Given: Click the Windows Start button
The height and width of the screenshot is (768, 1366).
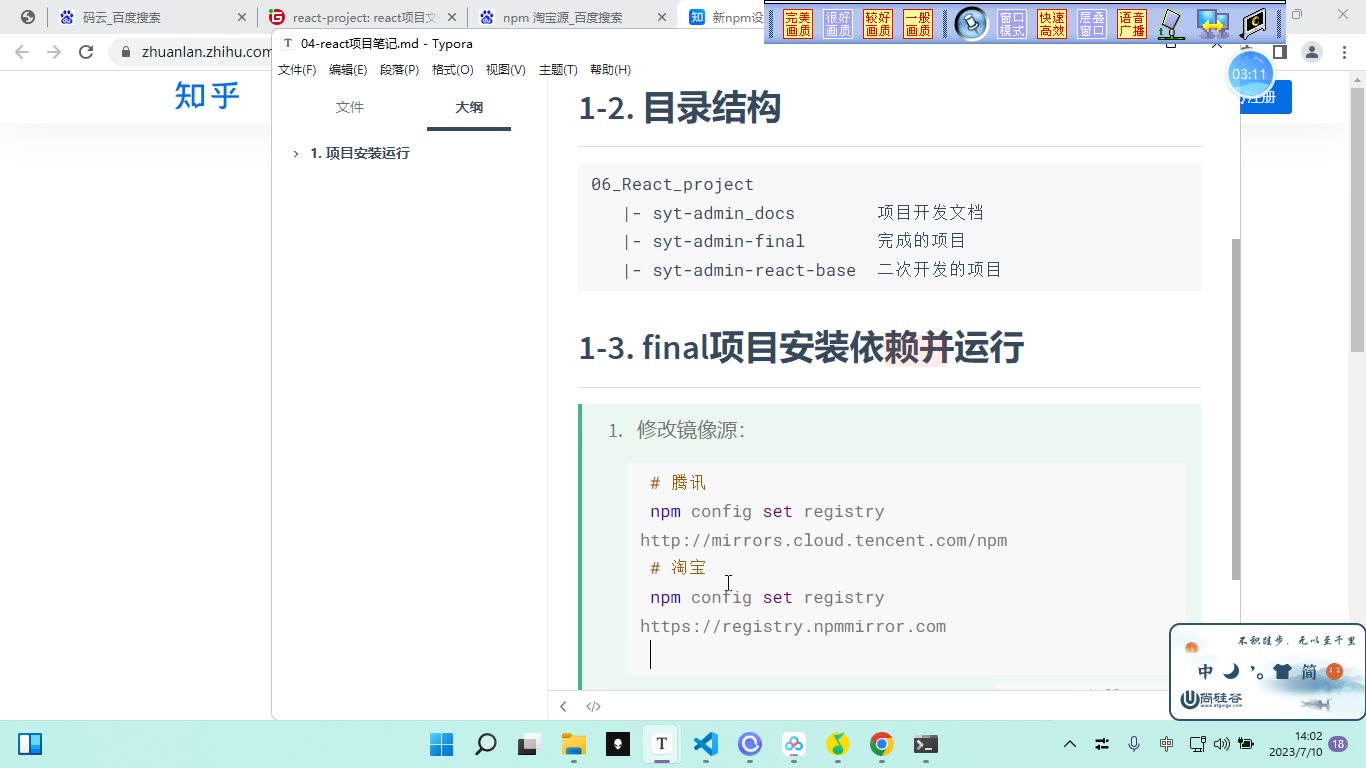Looking at the screenshot, I should [x=441, y=744].
